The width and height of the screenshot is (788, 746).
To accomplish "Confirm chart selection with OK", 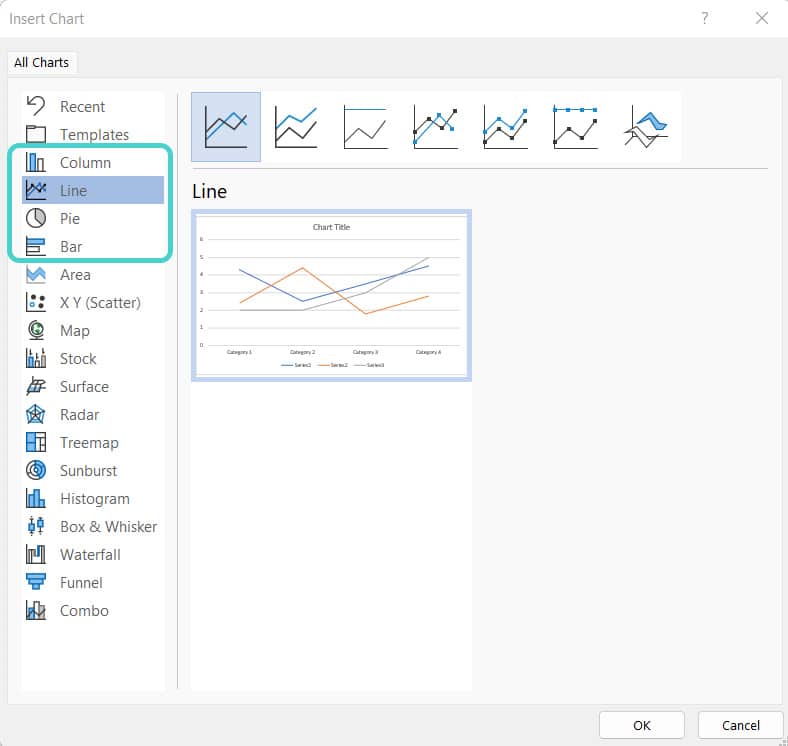I will [641, 725].
